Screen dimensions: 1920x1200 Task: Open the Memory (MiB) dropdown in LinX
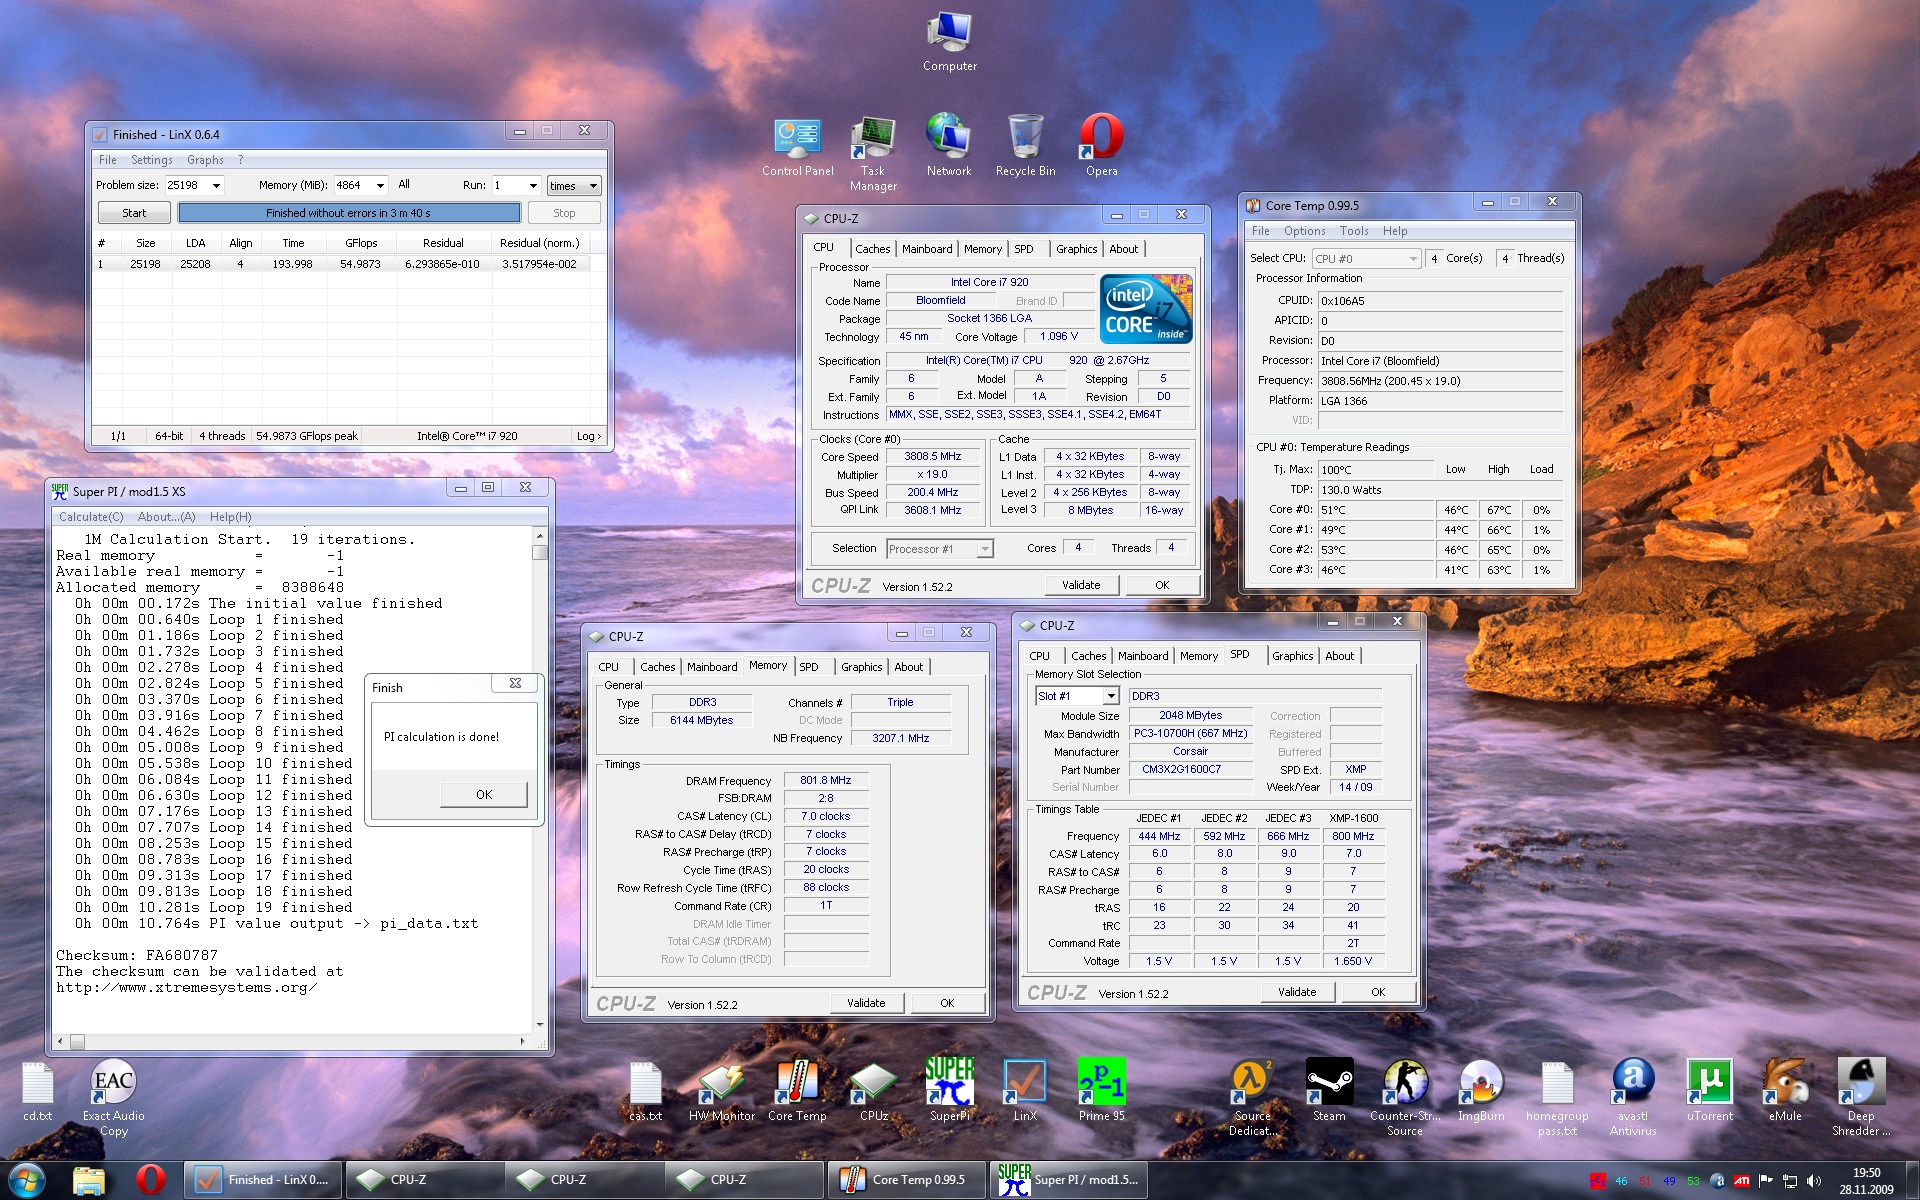(x=380, y=186)
